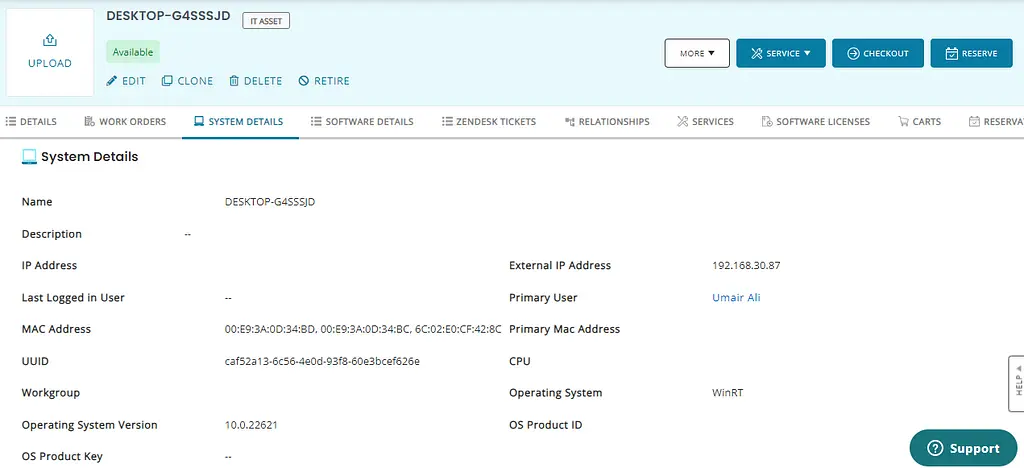This screenshot has width=1024, height=468.
Task: Open the Carts tab
Action: tap(919, 122)
